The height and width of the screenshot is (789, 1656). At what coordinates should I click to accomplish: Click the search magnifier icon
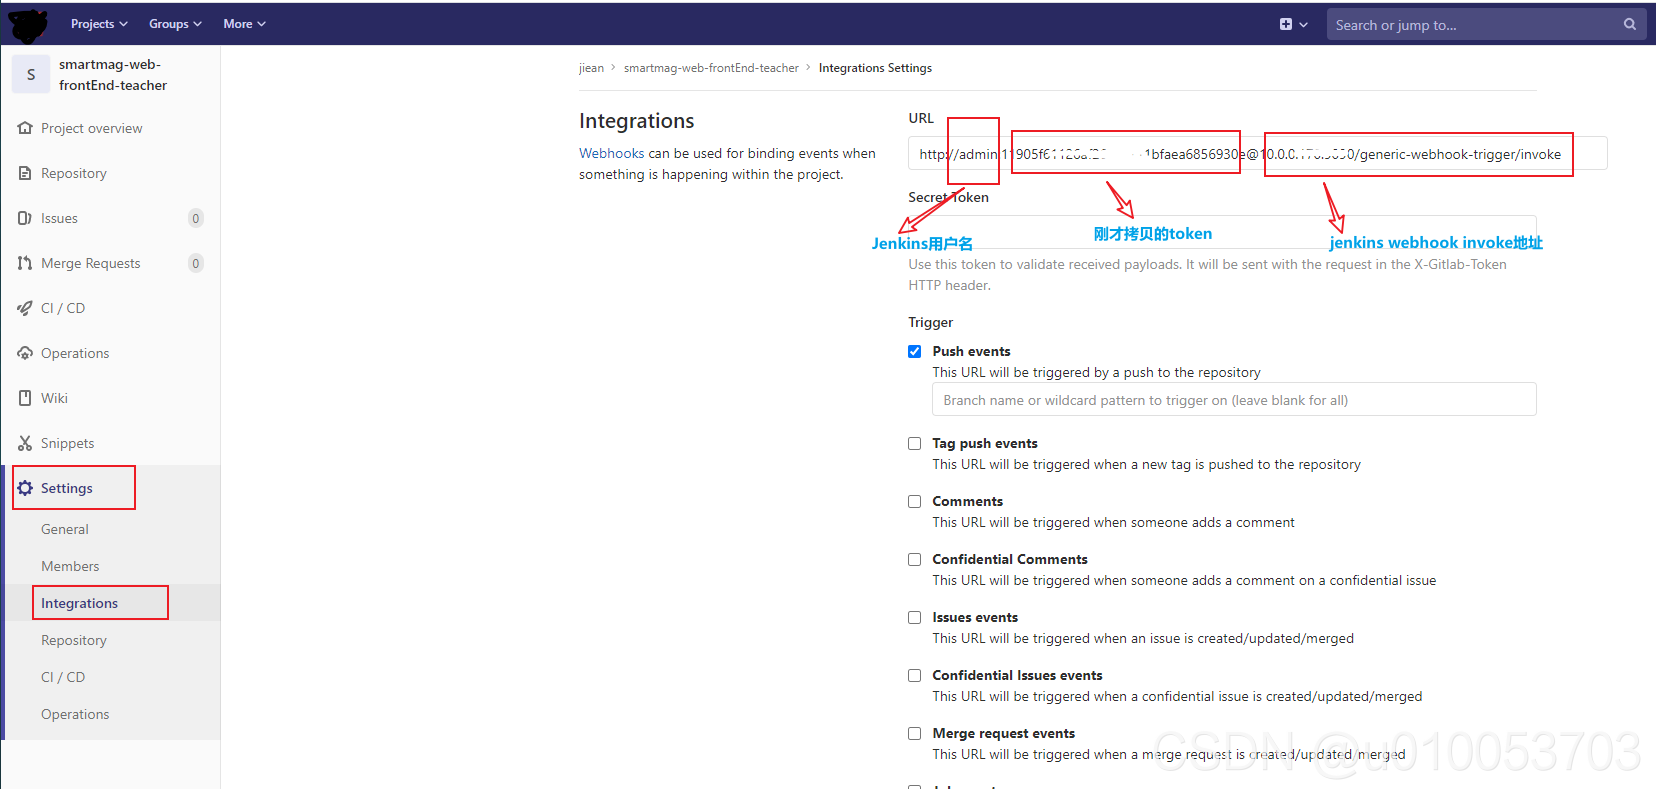pos(1630,24)
